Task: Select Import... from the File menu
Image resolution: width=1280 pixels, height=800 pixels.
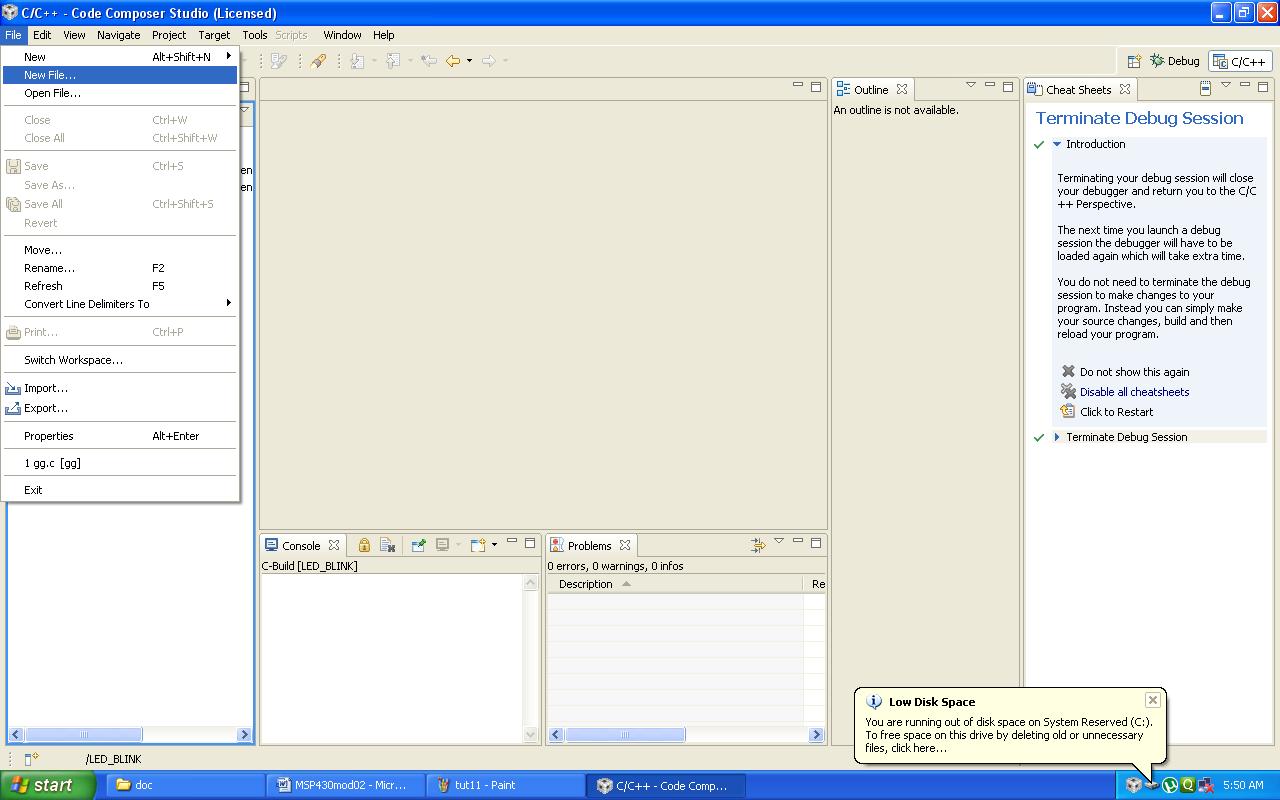Action: pos(119,388)
